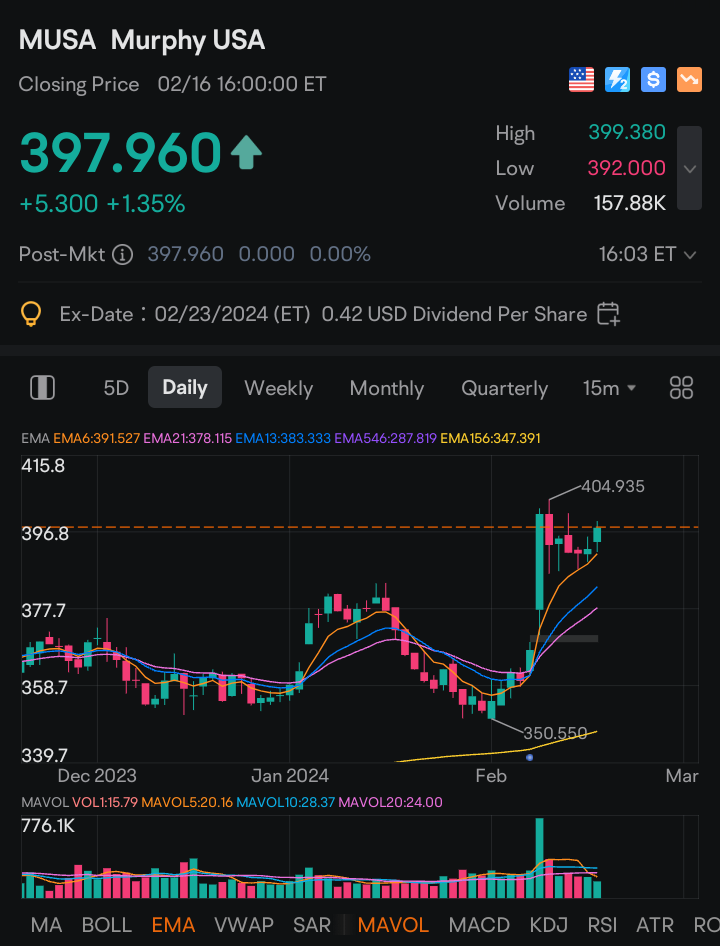Enable the ATR sub-indicator
This screenshot has width=720, height=946.
pyautogui.click(x=655, y=925)
